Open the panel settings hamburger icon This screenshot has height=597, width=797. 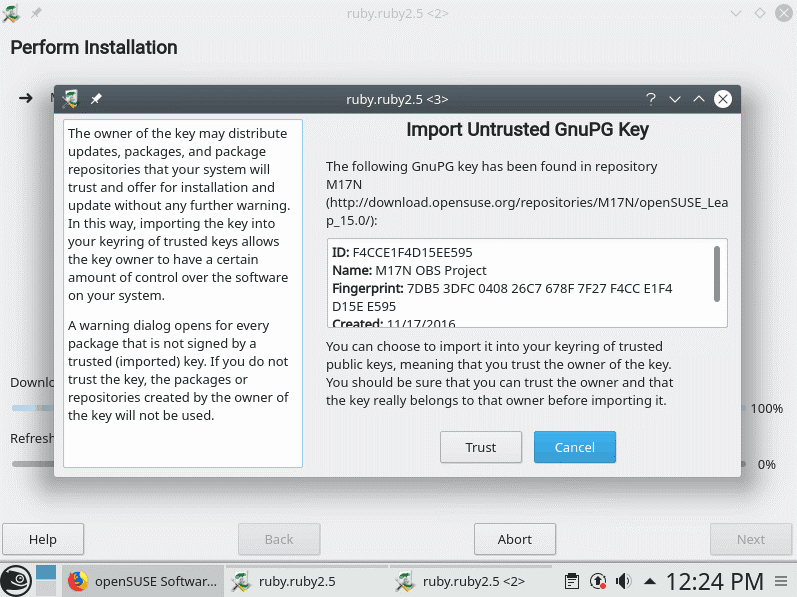(781, 581)
